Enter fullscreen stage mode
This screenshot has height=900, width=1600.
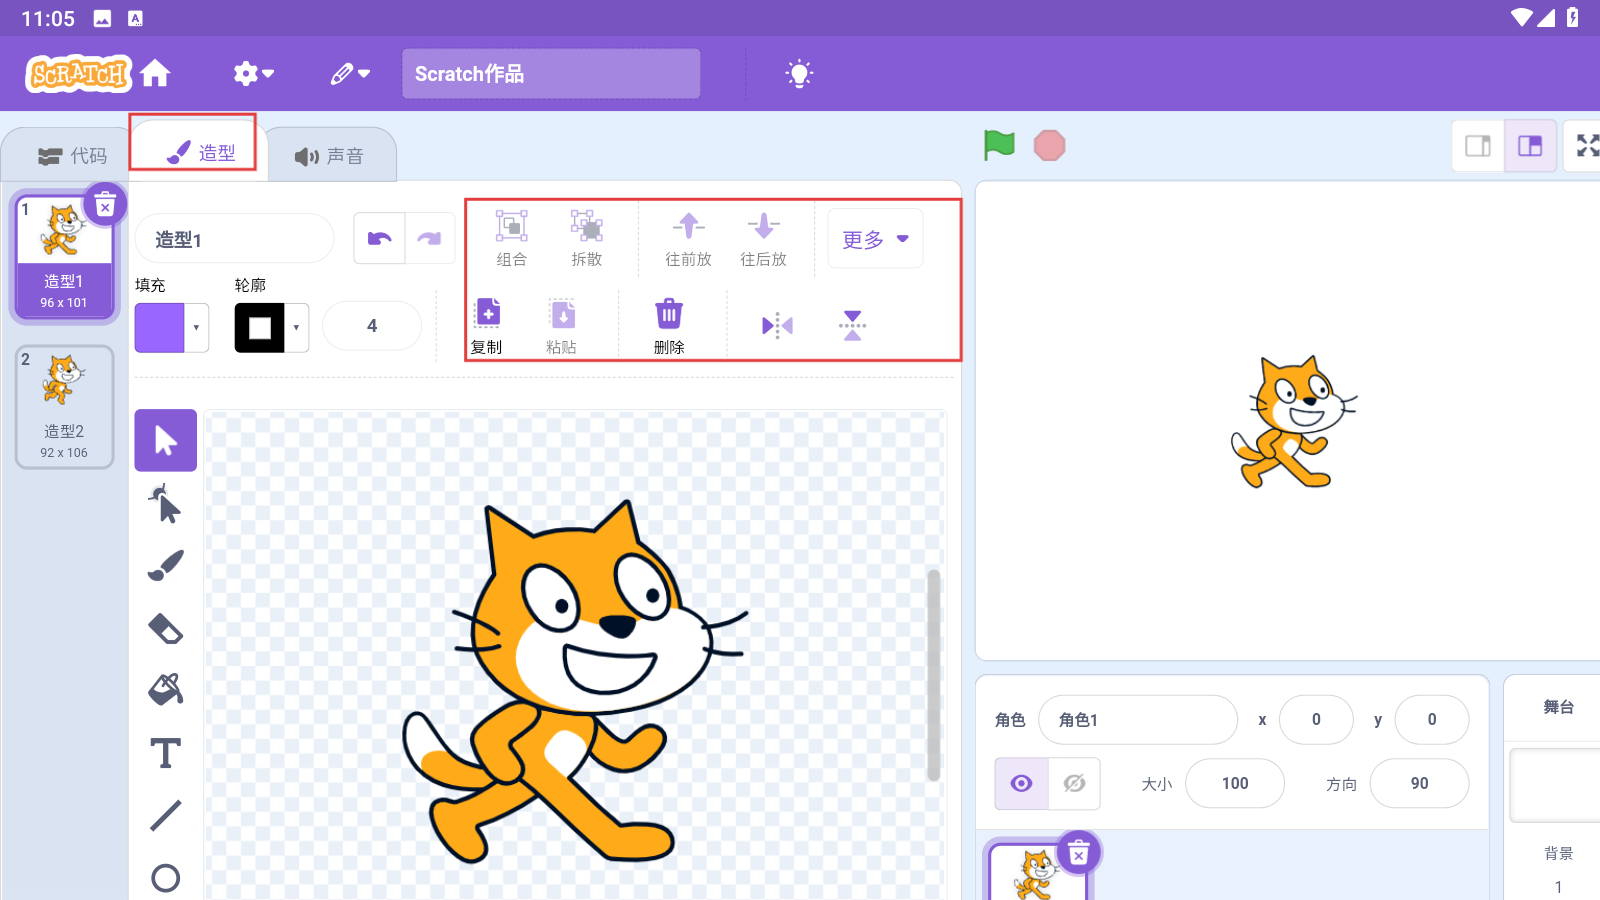point(1586,146)
